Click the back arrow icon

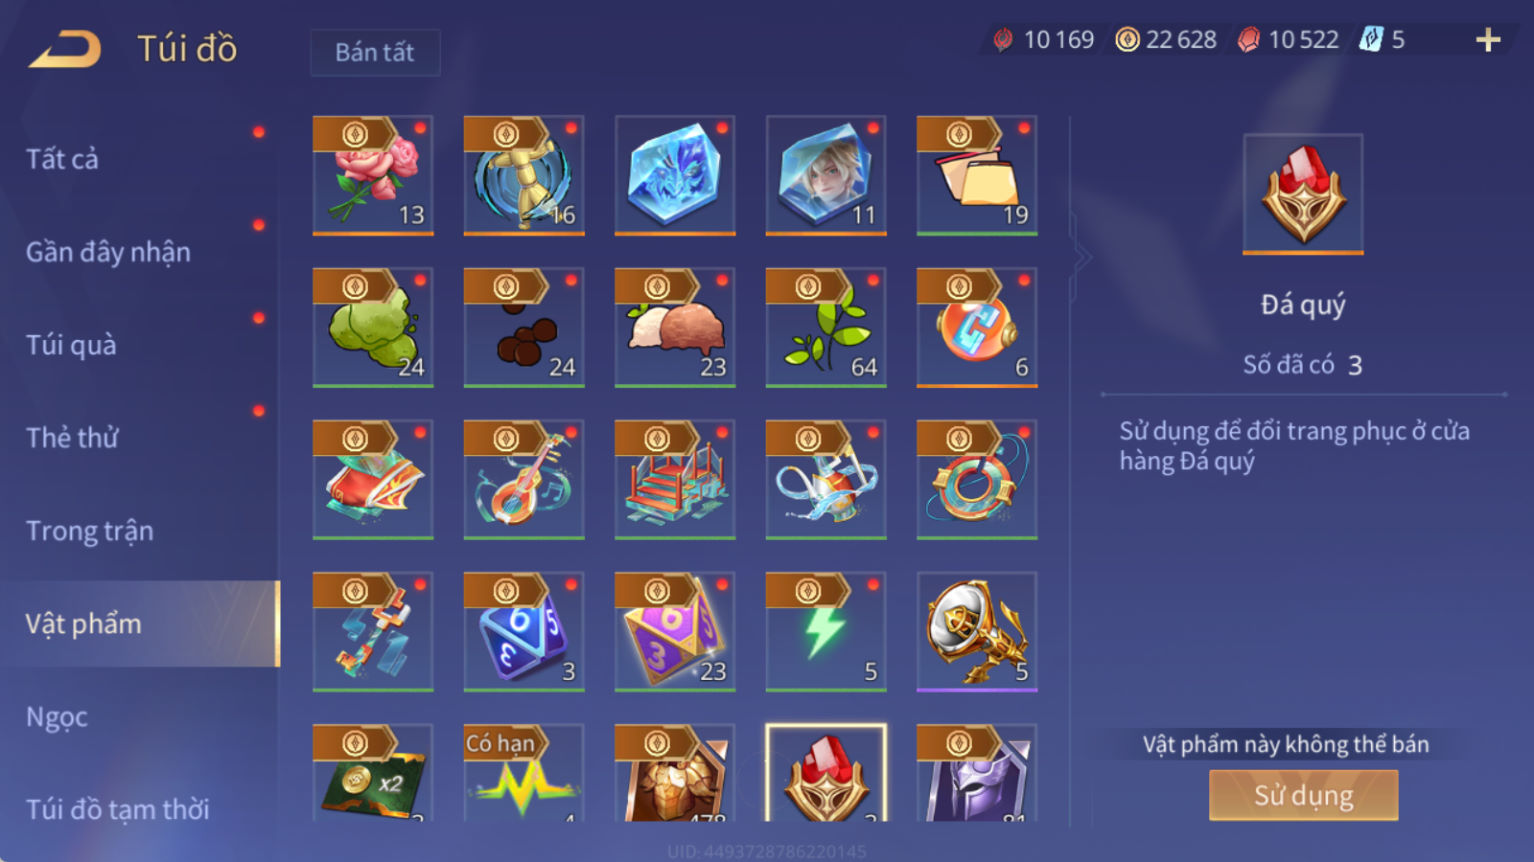pos(65,49)
